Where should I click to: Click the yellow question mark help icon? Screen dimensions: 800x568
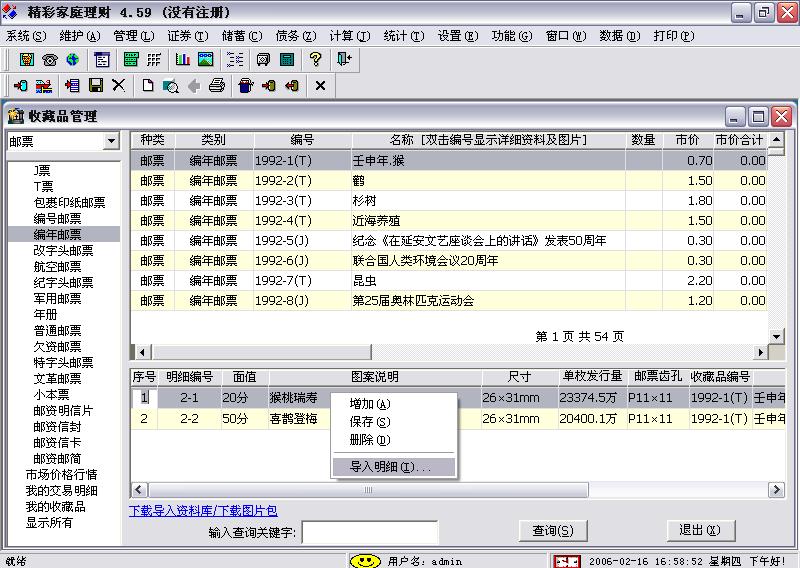tap(315, 60)
